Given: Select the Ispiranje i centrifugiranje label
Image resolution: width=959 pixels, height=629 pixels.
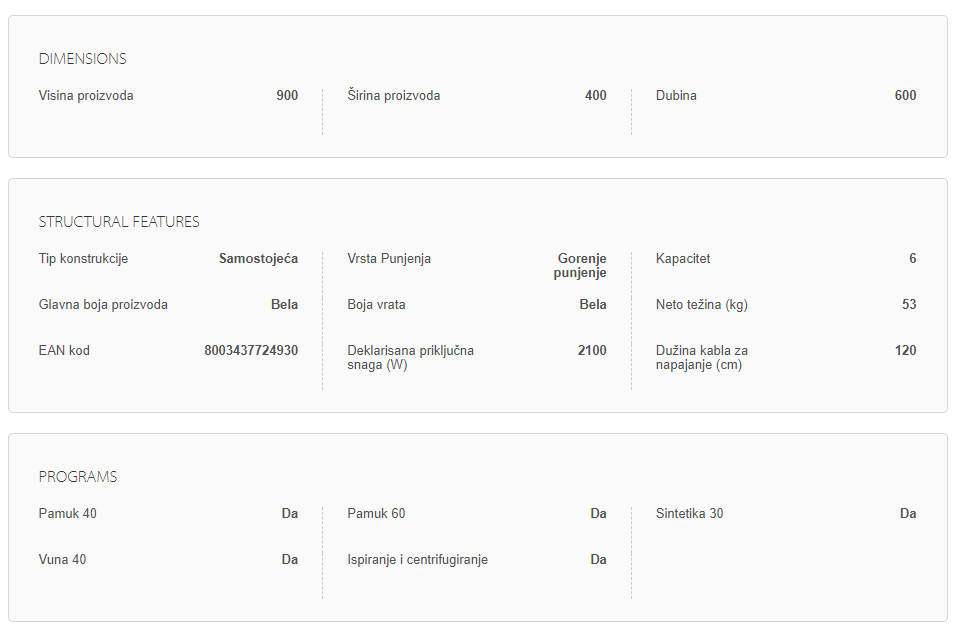Looking at the screenshot, I should pyautogui.click(x=417, y=560).
